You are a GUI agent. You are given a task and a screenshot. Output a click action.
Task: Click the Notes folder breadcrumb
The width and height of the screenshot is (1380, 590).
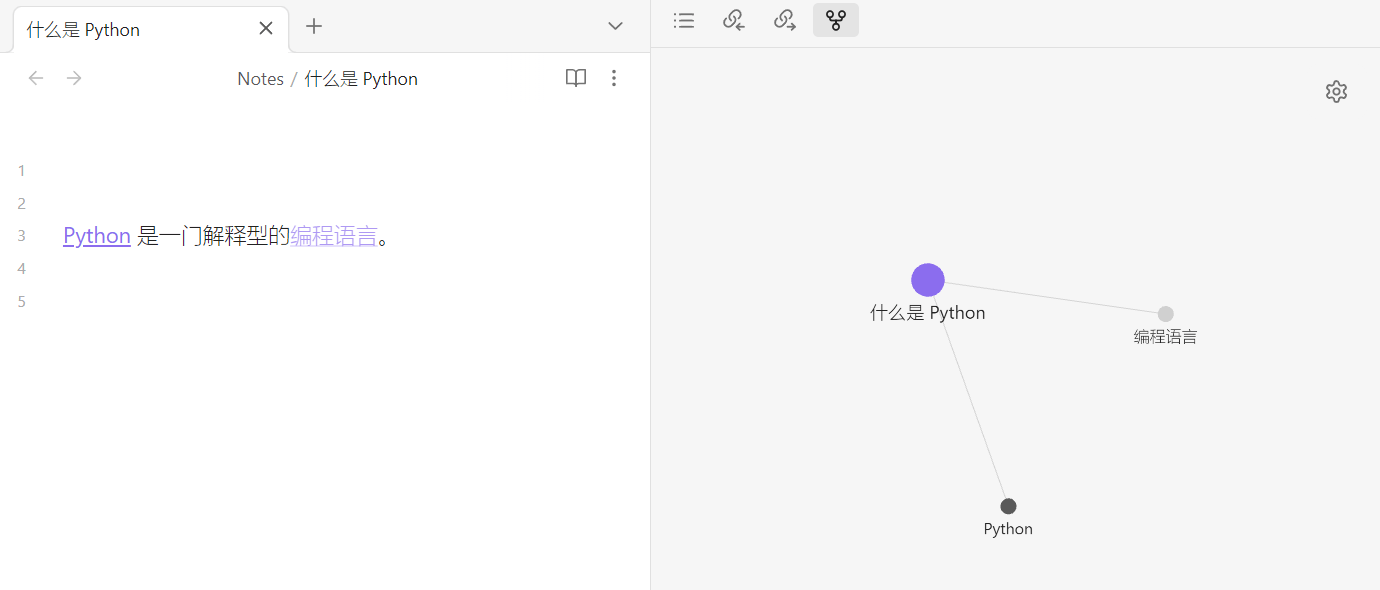[260, 79]
